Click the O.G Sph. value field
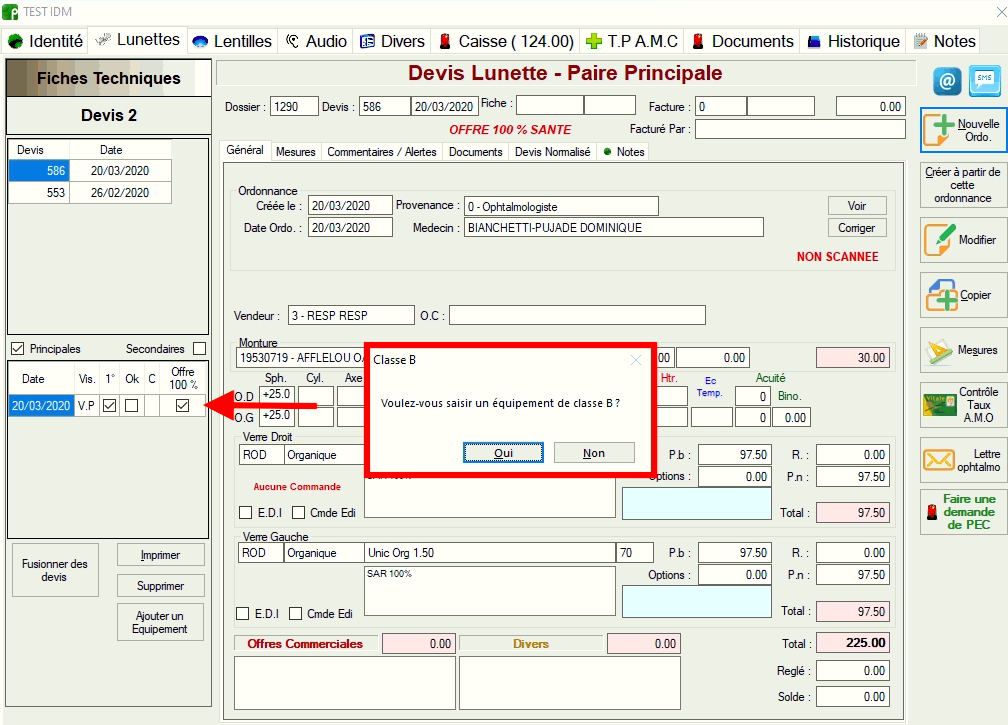The width and height of the screenshot is (1008, 725). click(277, 416)
